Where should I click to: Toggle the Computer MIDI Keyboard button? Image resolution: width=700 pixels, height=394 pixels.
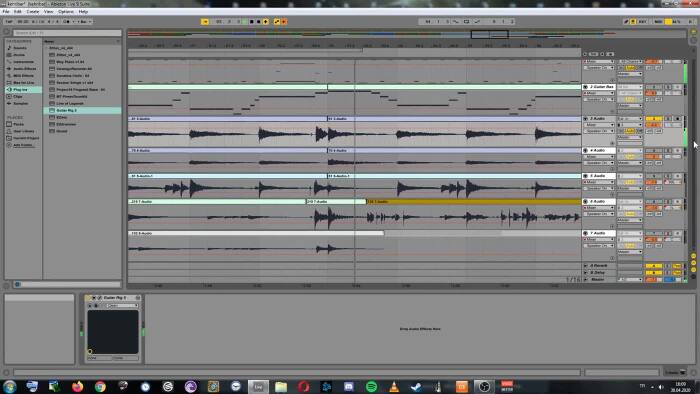click(633, 21)
